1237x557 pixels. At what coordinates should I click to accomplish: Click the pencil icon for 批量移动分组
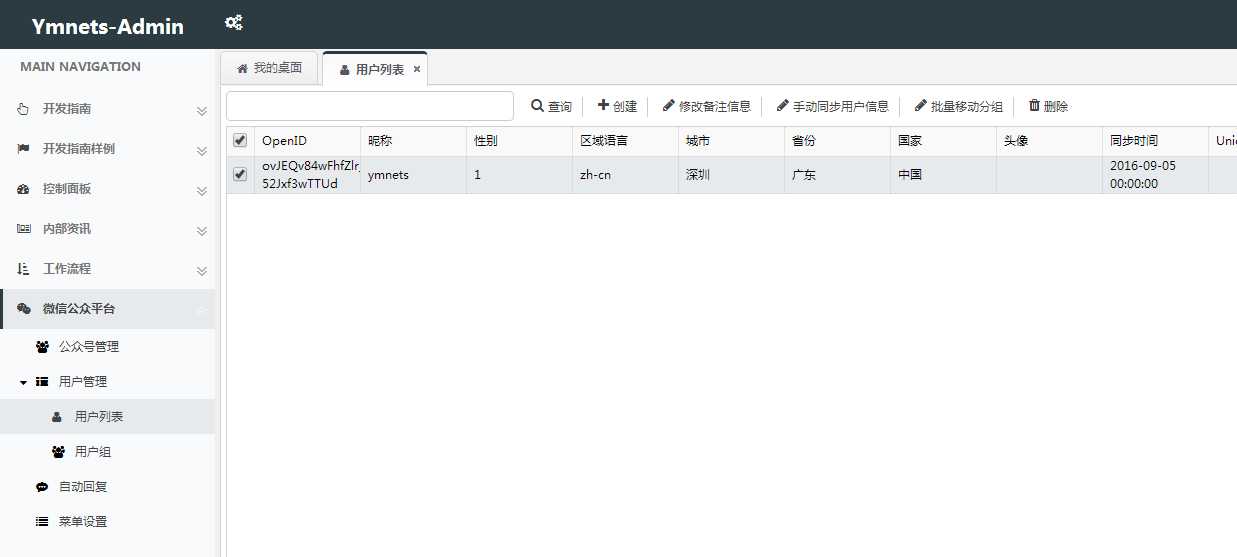[920, 105]
